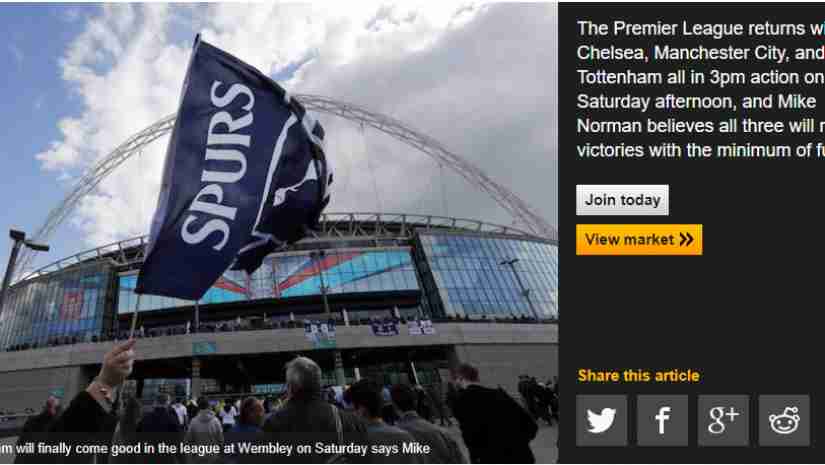Click the Premier League returns summary text
825x465 pixels.
pyautogui.click(x=701, y=89)
